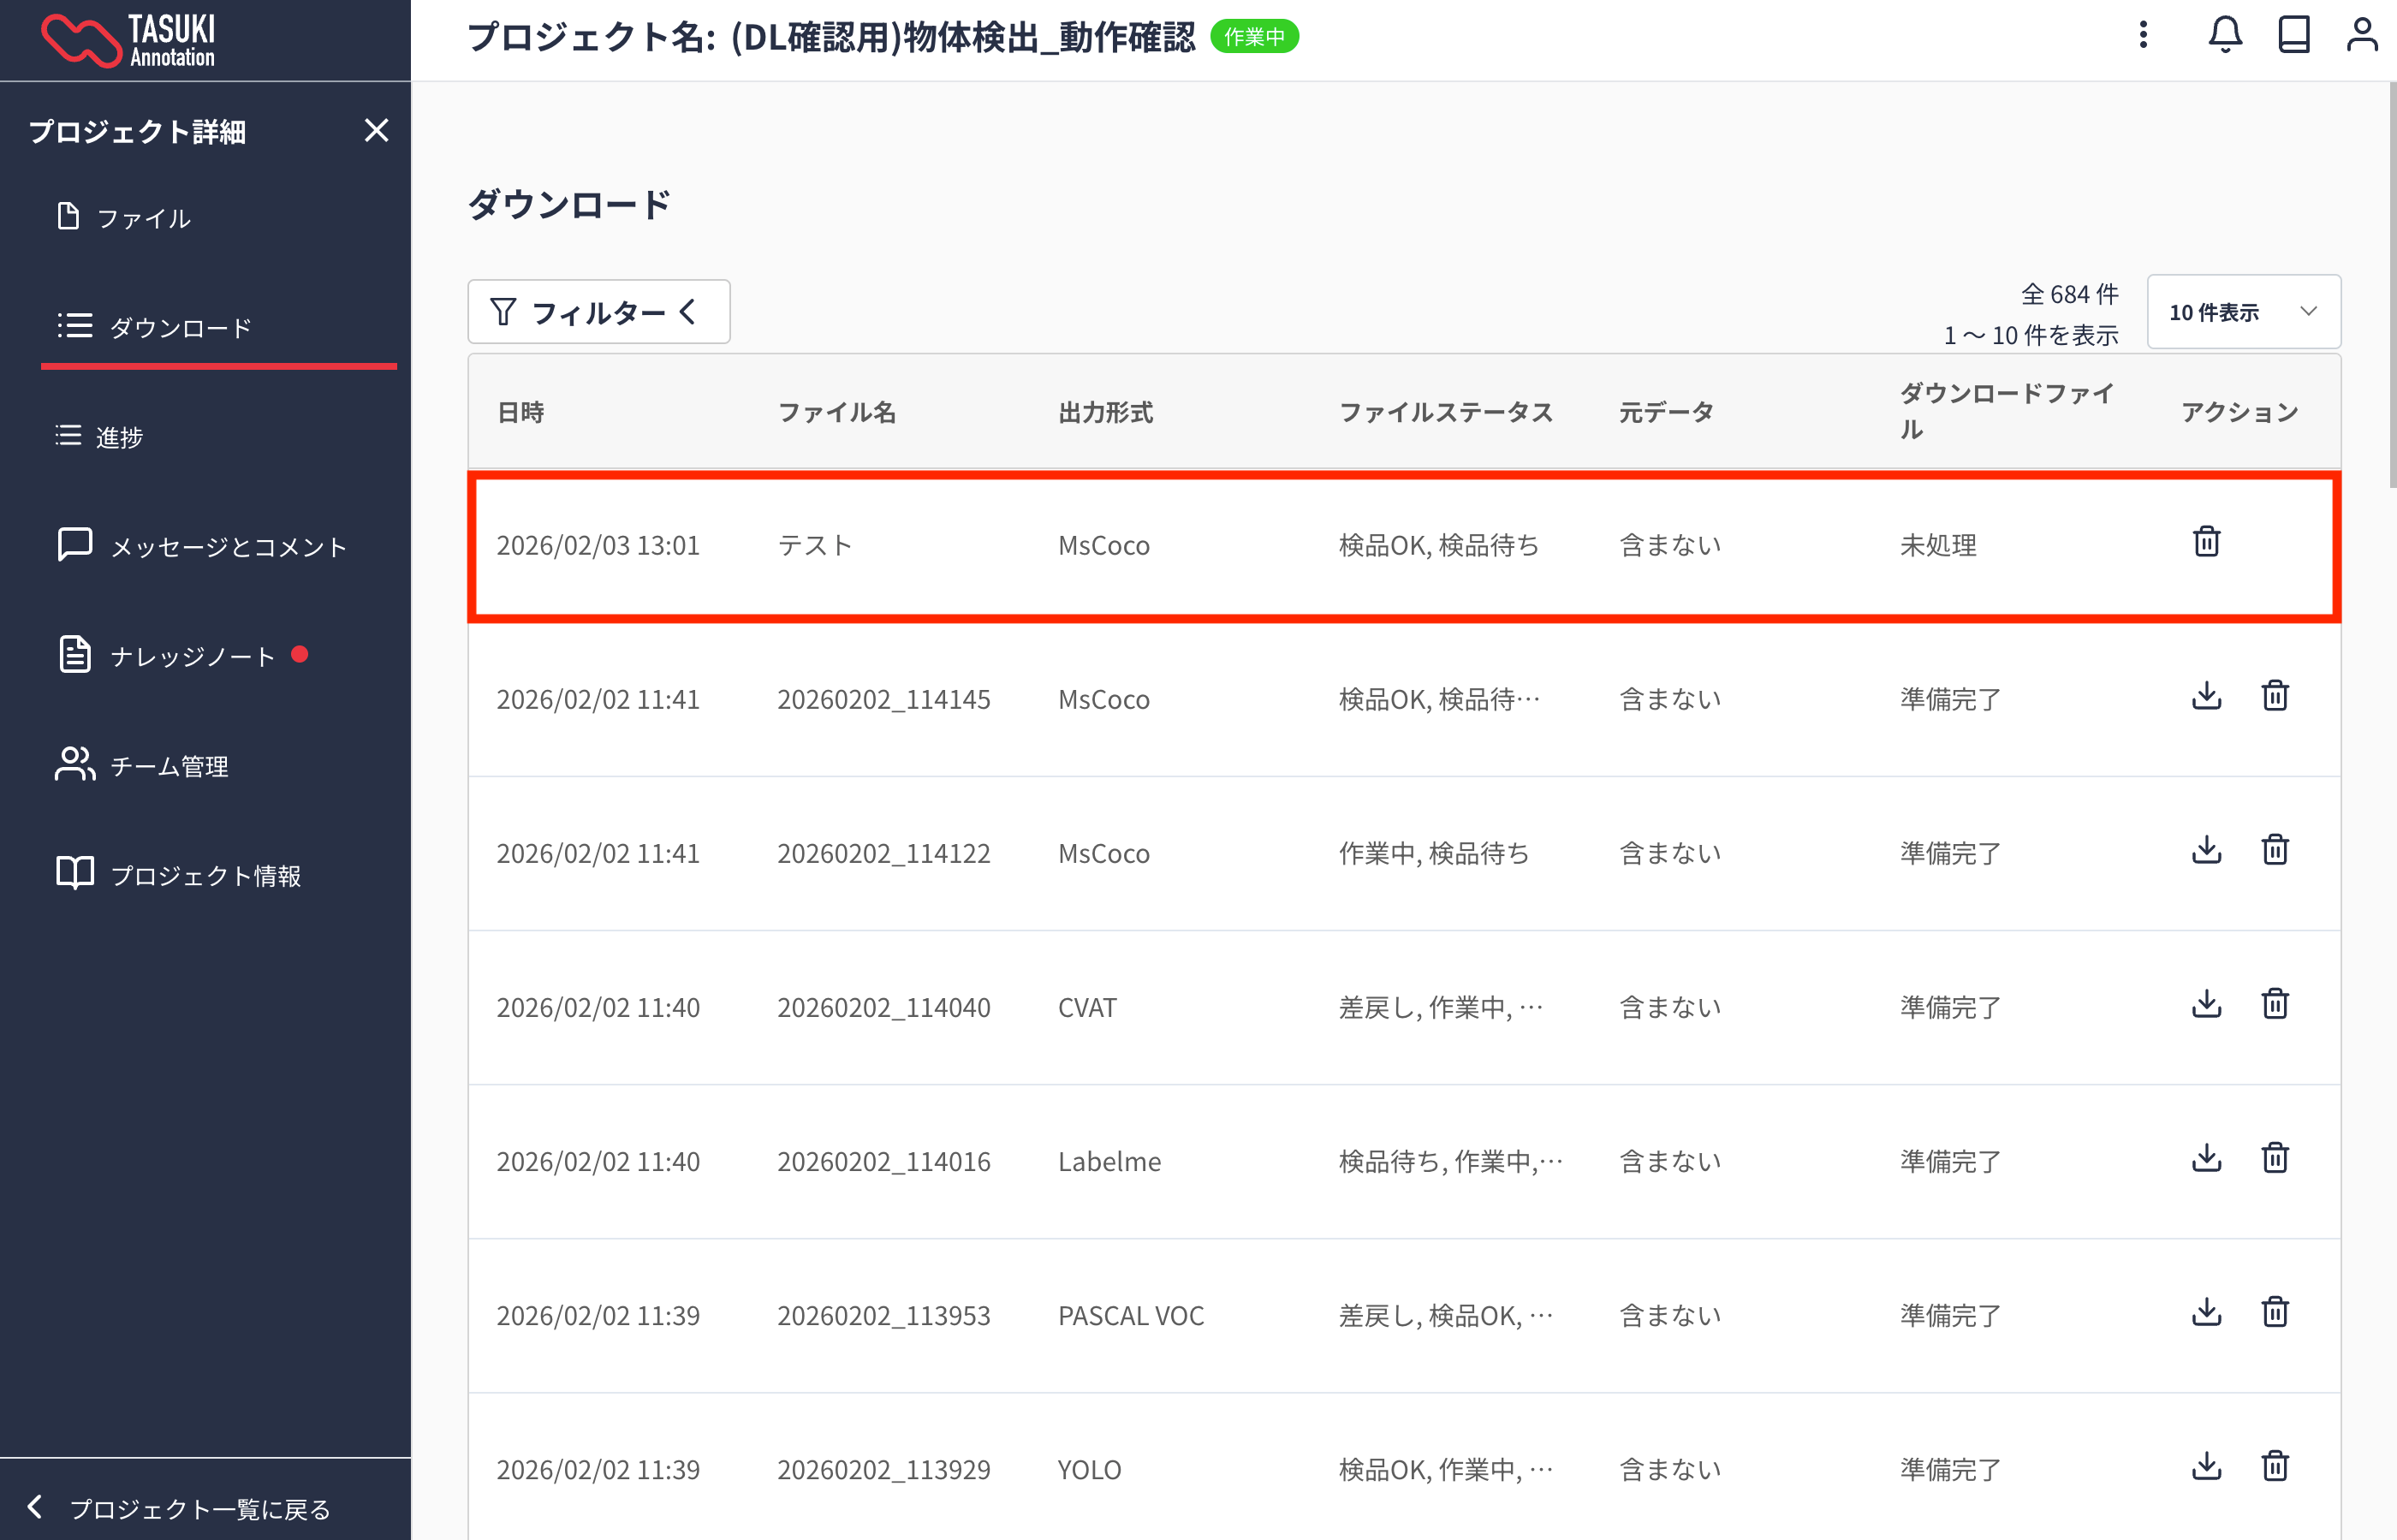The width and height of the screenshot is (2397, 1540).
Task: Download the CVAT format export
Action: [x=2206, y=1004]
